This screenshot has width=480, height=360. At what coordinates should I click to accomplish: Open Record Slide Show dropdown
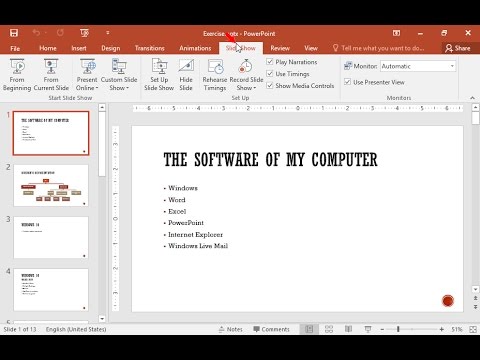click(246, 75)
